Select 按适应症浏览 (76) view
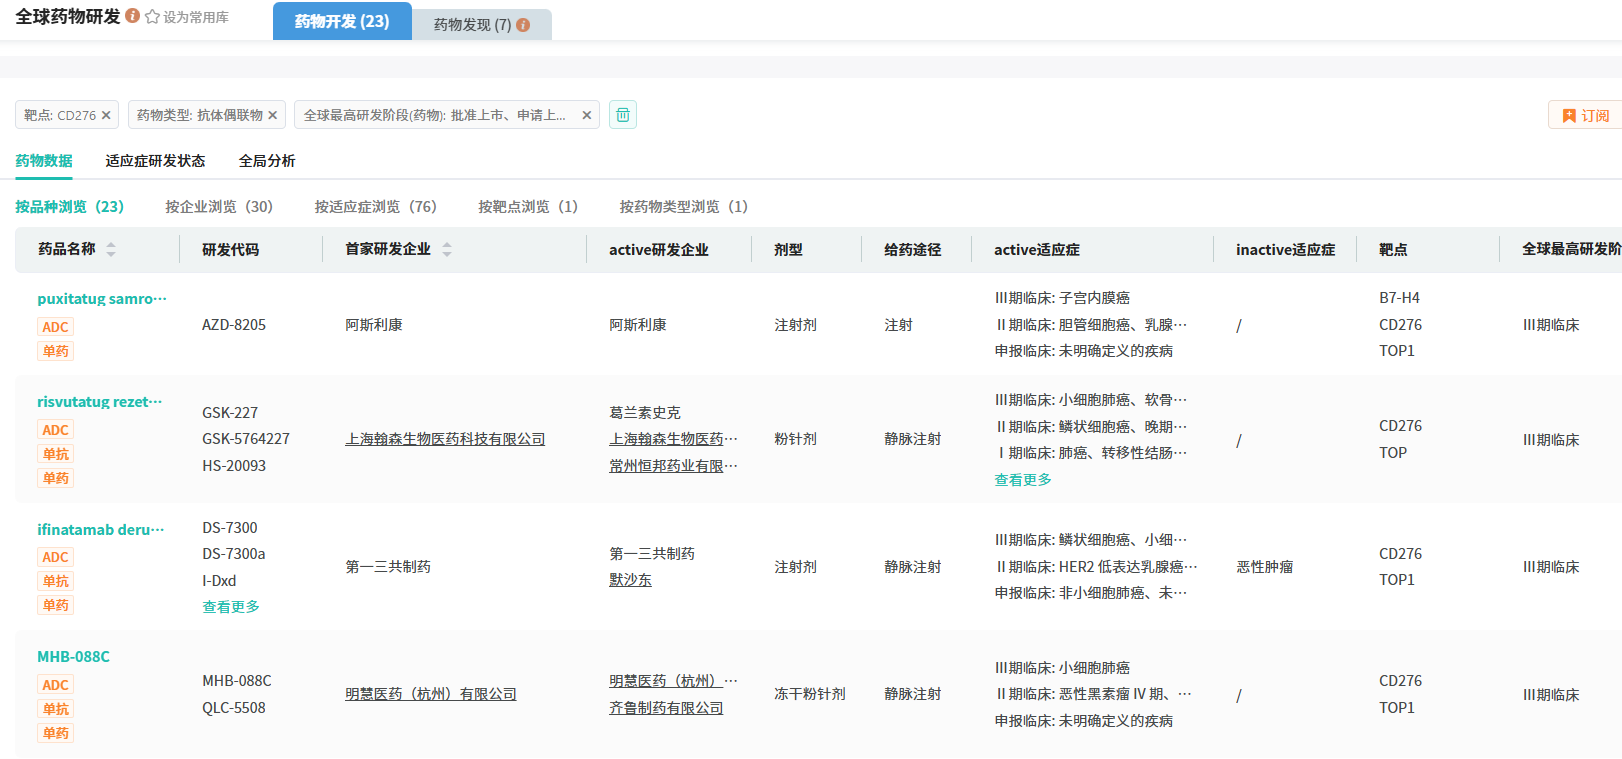The height and width of the screenshot is (759, 1622). point(375,207)
